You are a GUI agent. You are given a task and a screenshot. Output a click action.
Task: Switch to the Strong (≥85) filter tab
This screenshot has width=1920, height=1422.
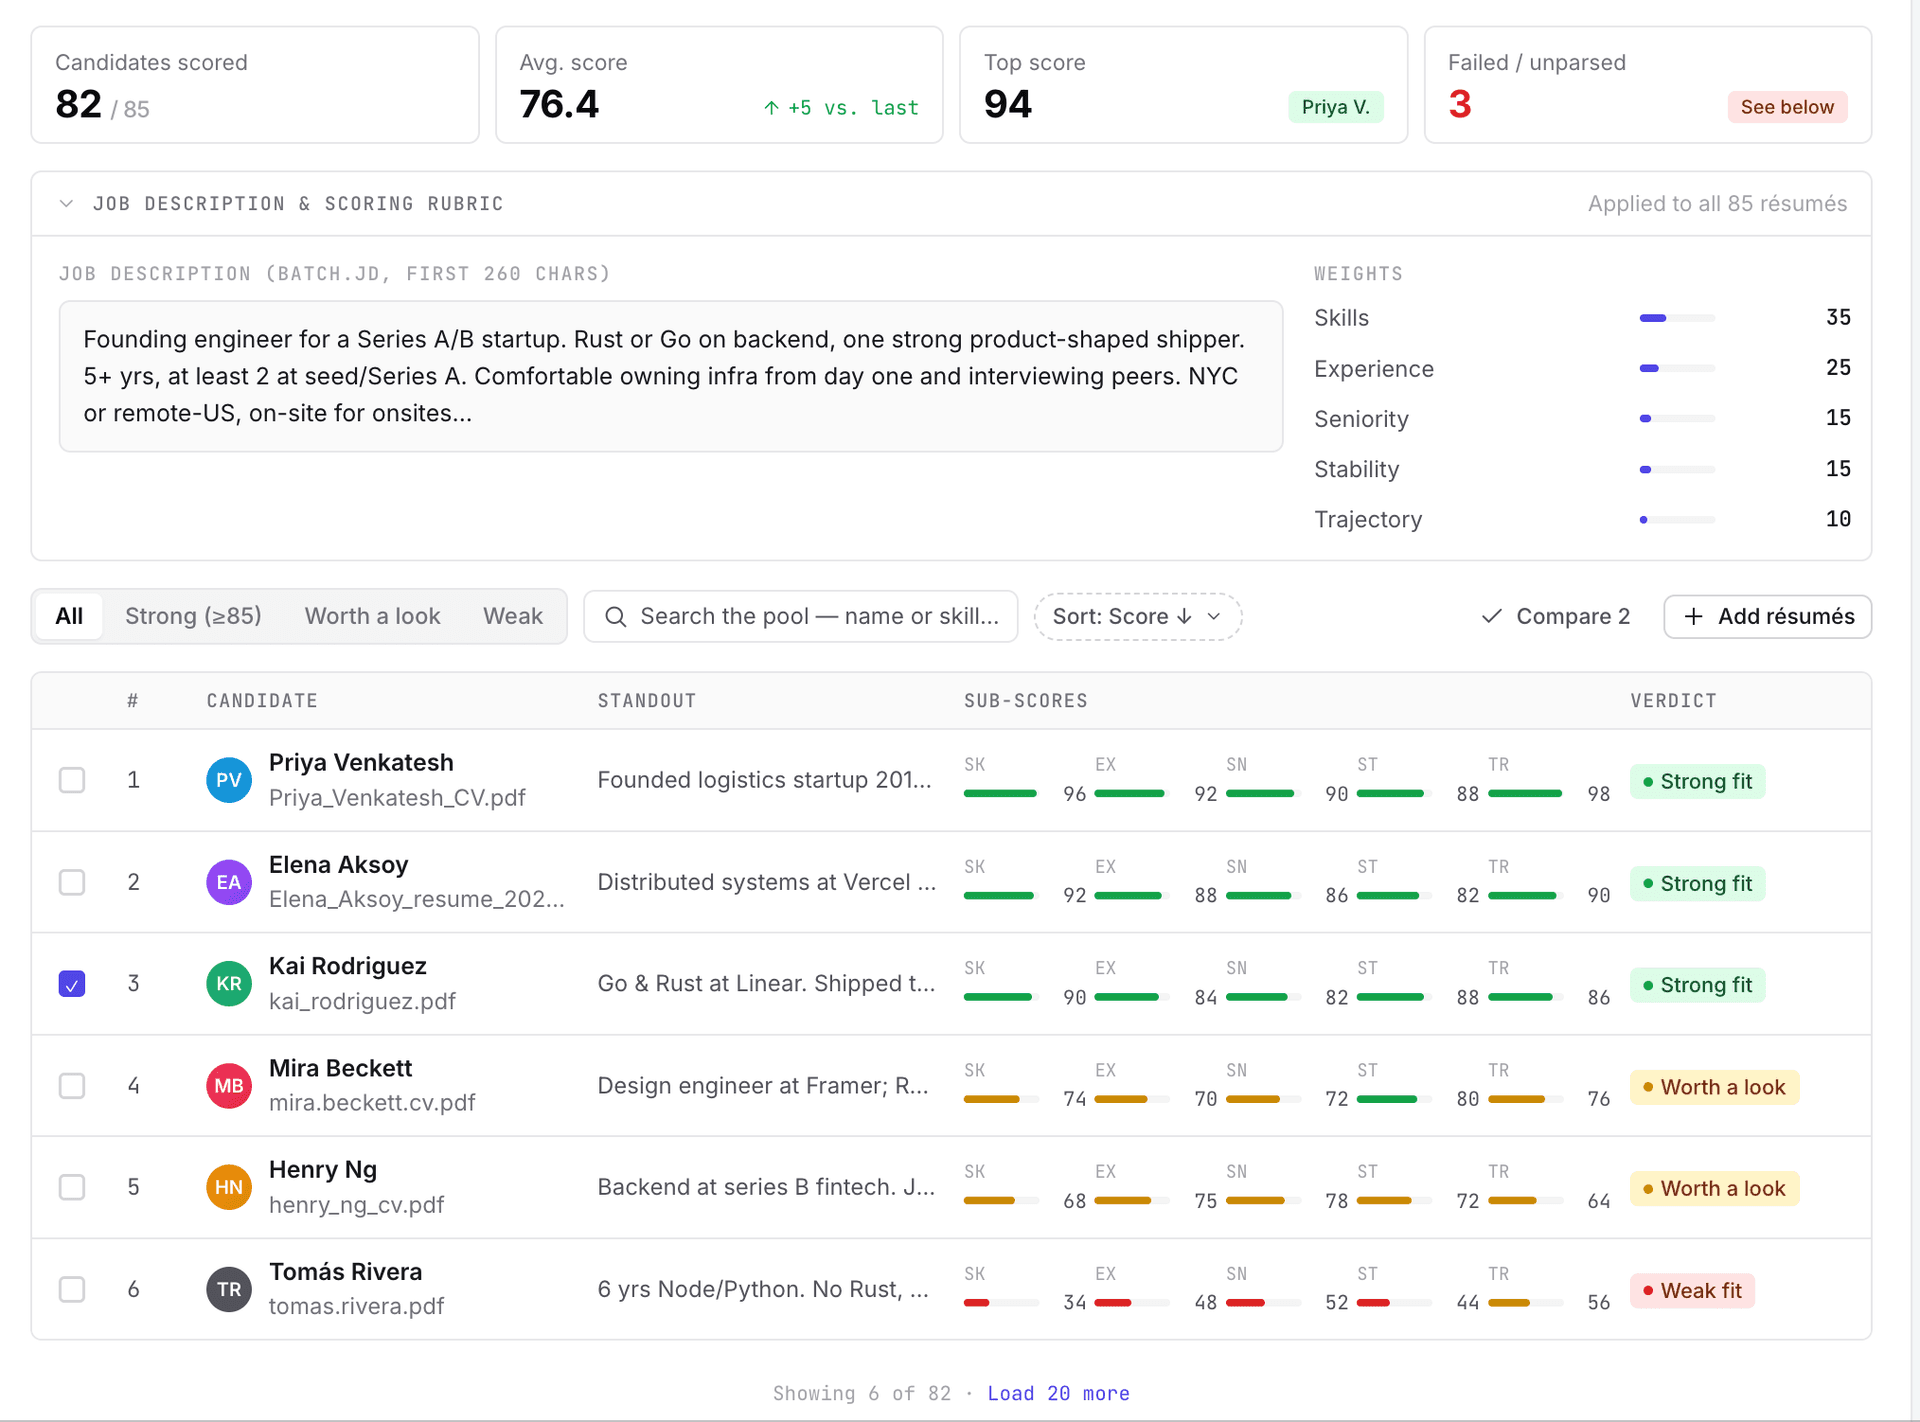(193, 617)
